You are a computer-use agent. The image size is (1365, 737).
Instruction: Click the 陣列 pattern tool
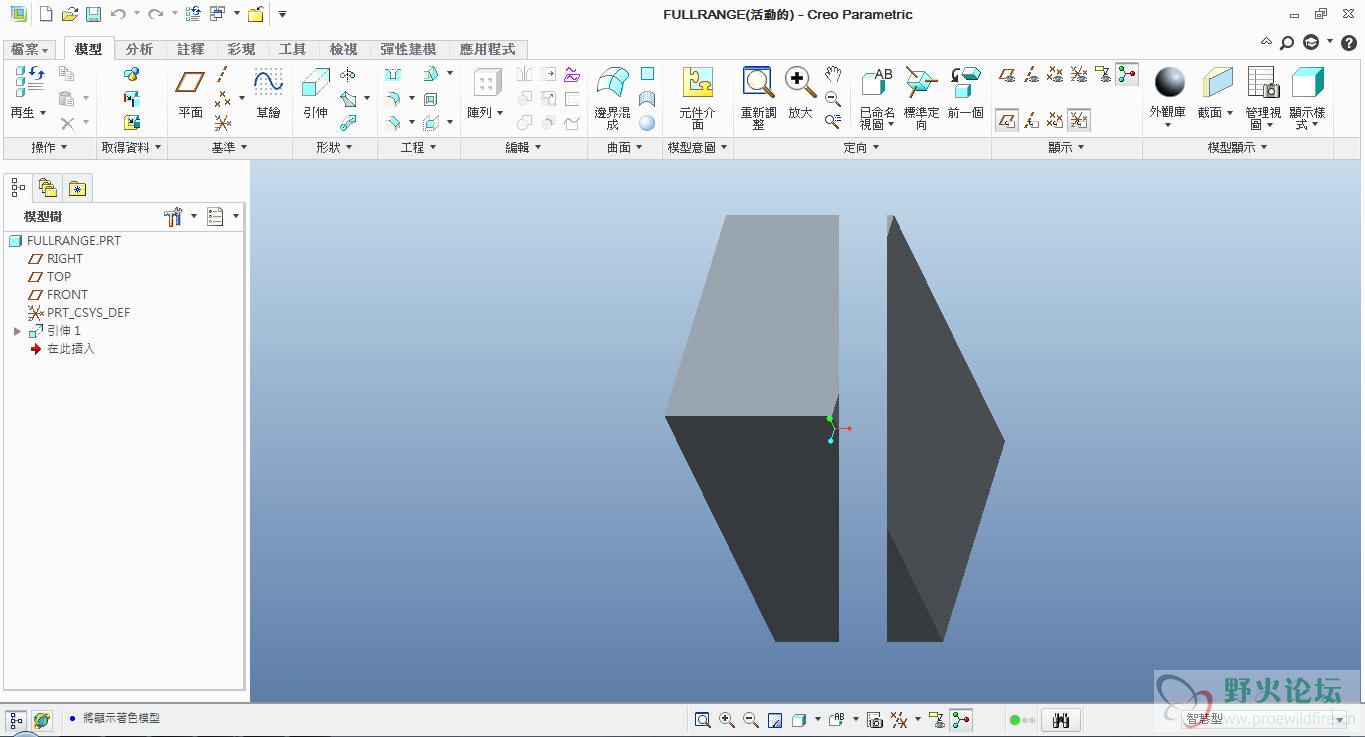click(x=487, y=95)
